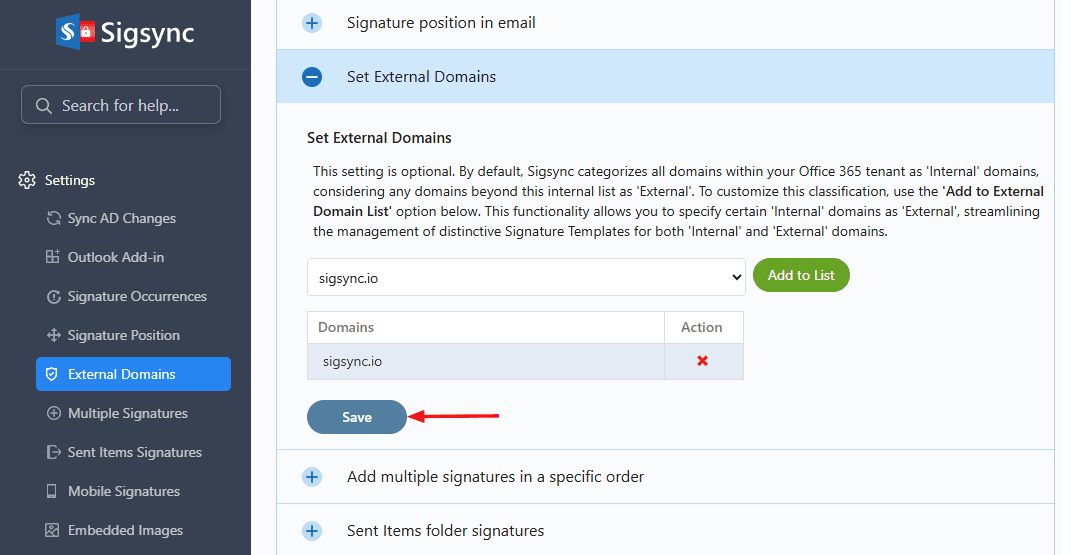The image size is (1071, 555).
Task: Collapse the Set External Domains section
Action: click(312, 77)
